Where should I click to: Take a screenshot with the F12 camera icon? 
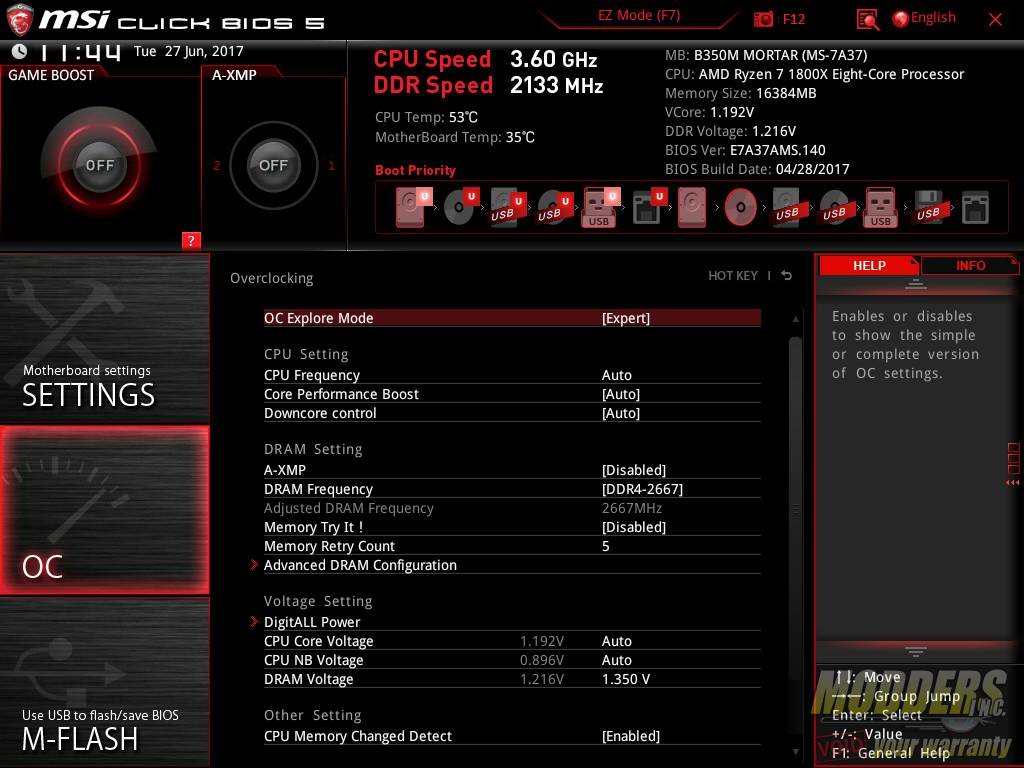click(x=763, y=19)
